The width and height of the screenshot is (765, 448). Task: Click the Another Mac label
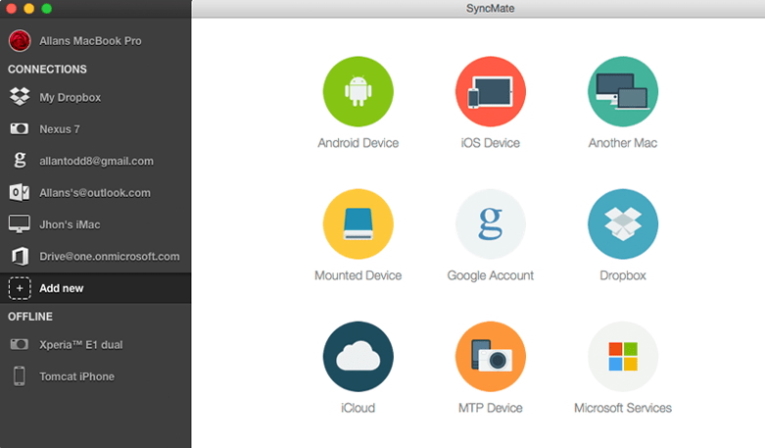pos(623,143)
